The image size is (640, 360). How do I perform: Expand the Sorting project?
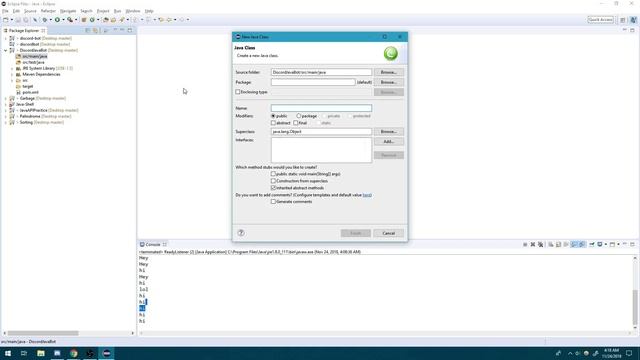coord(6,122)
